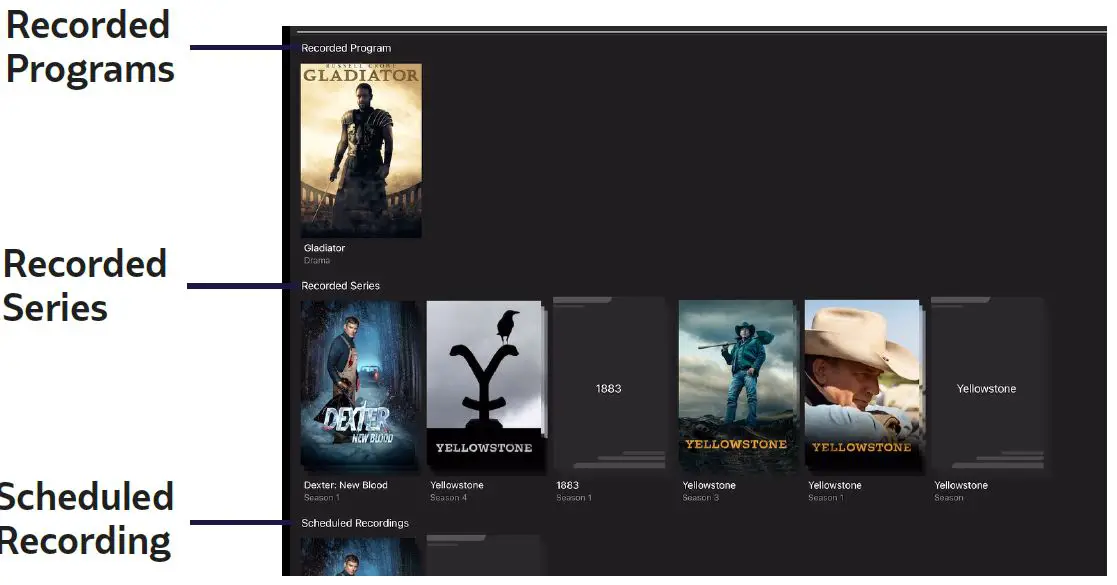Click "Season 1" under the 1883 caption
The image size is (1117, 585).
pos(574,497)
